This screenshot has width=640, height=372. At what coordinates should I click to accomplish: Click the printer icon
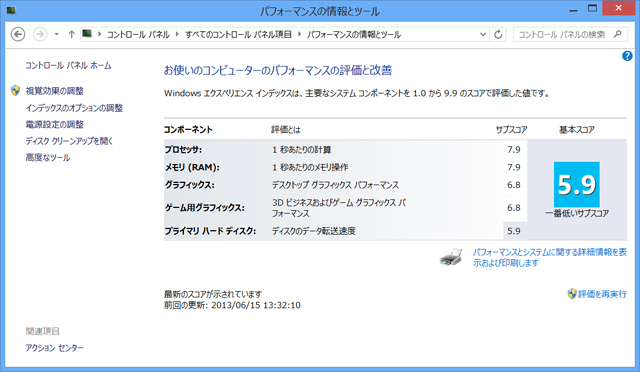pos(451,257)
